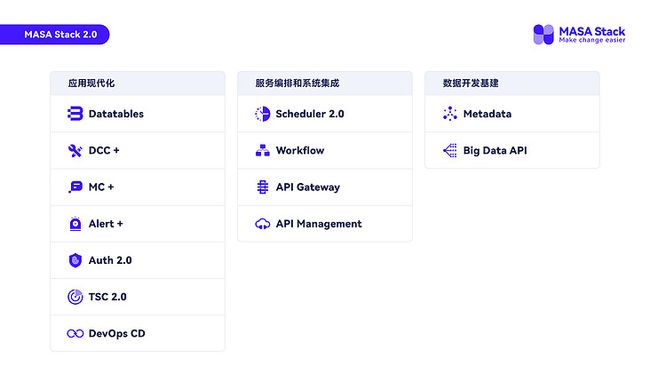Open the 应用现代化 section header

(138, 83)
